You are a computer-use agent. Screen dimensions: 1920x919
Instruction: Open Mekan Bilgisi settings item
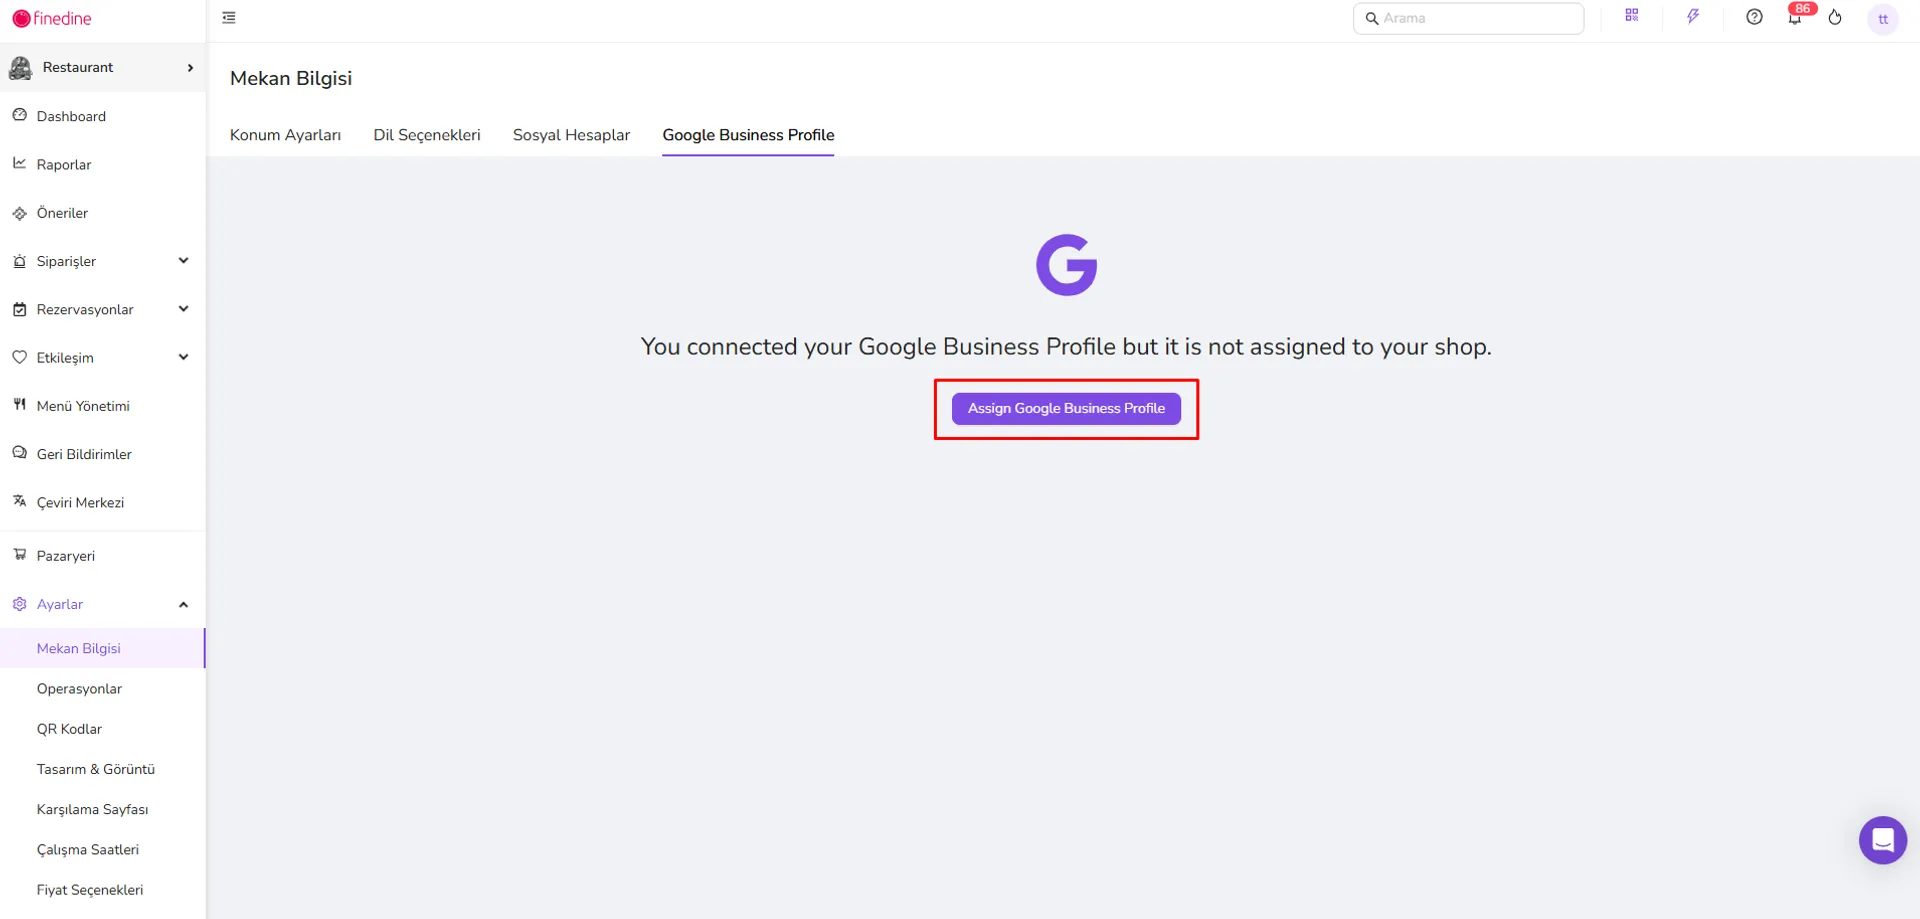point(102,648)
